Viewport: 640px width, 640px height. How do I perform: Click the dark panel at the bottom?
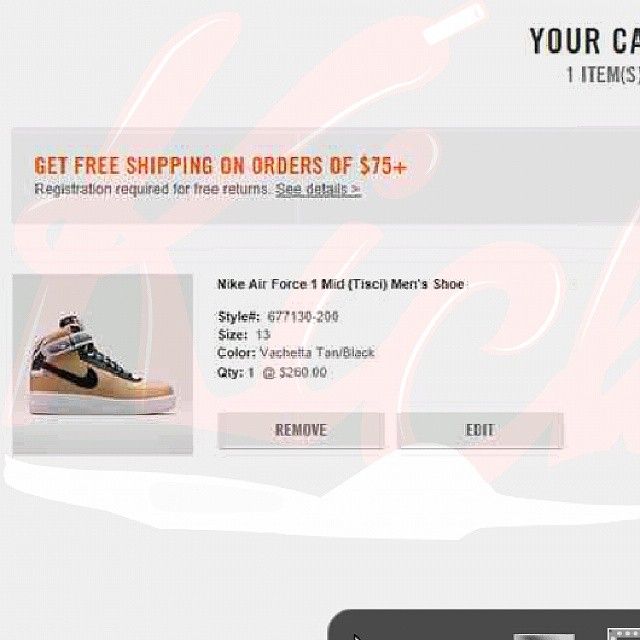coord(484,624)
